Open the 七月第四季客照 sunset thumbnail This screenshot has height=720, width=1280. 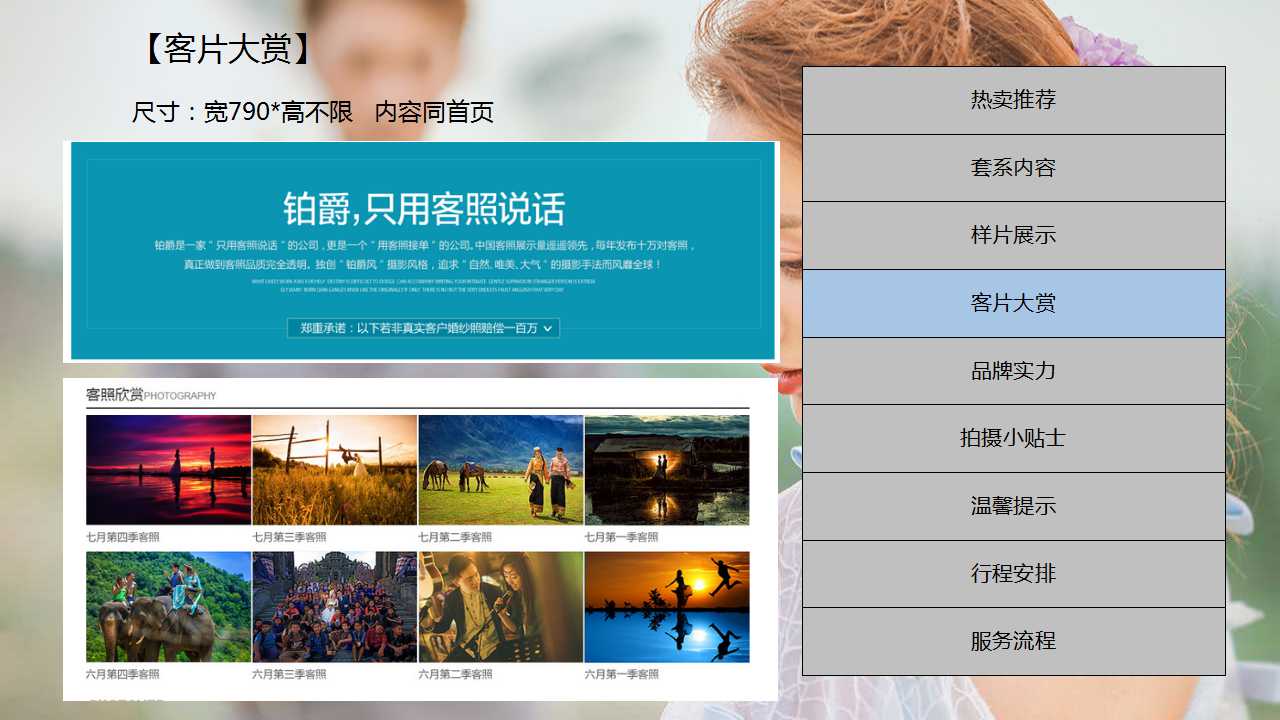tap(168, 470)
